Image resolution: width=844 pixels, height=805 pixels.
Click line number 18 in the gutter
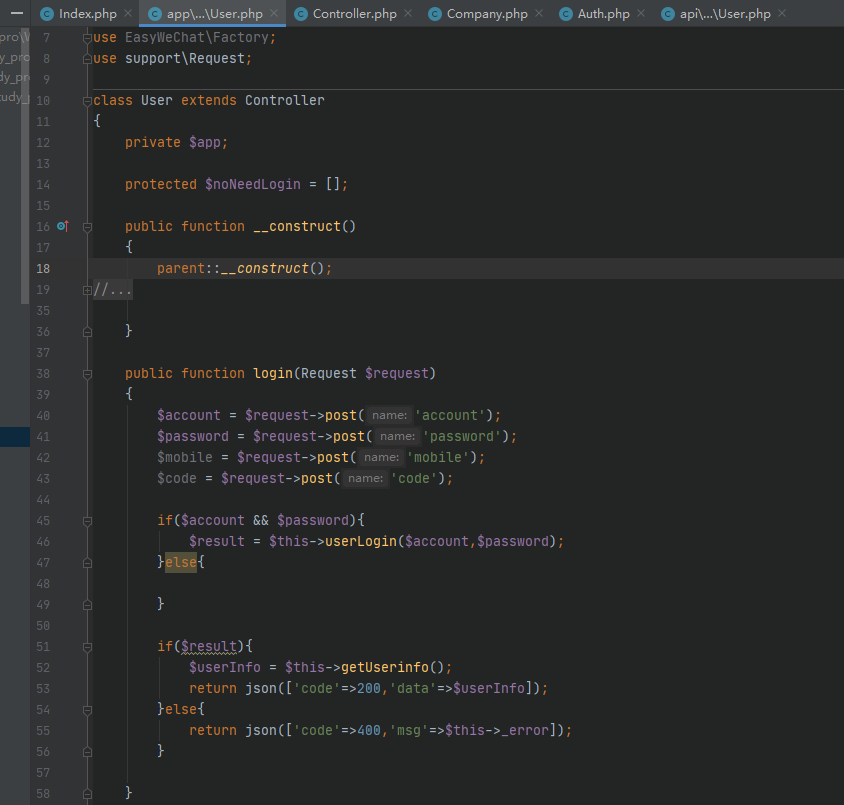point(43,269)
